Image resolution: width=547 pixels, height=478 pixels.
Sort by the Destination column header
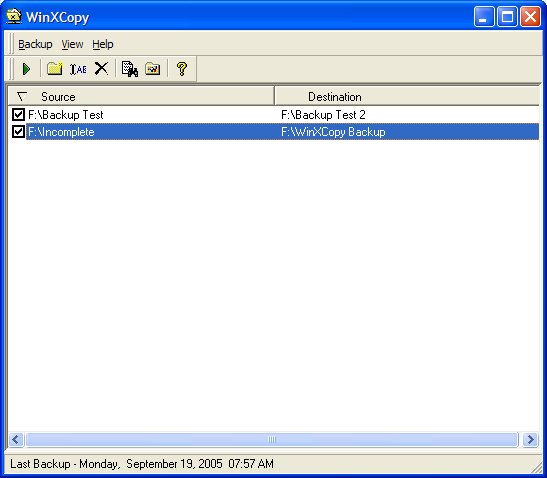pos(407,96)
